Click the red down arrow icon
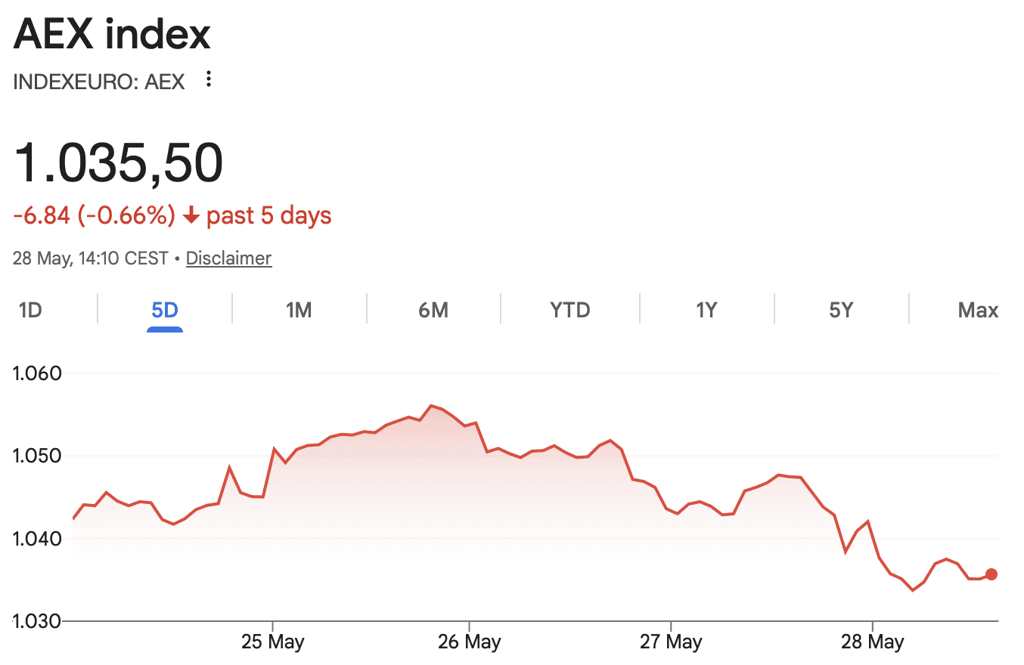This screenshot has height=665, width=1024. [x=191, y=215]
